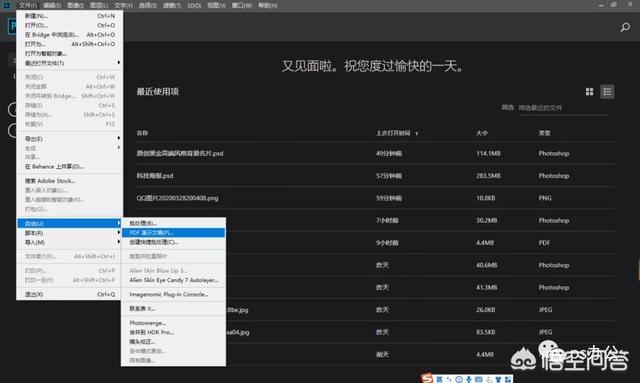
Task: Click the 9小时前 time cell
Action: (x=387, y=243)
